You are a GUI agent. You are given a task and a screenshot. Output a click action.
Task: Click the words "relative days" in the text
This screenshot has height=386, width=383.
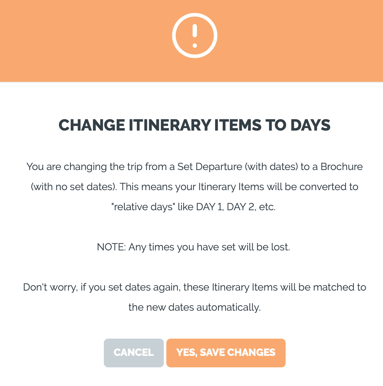tap(142, 207)
